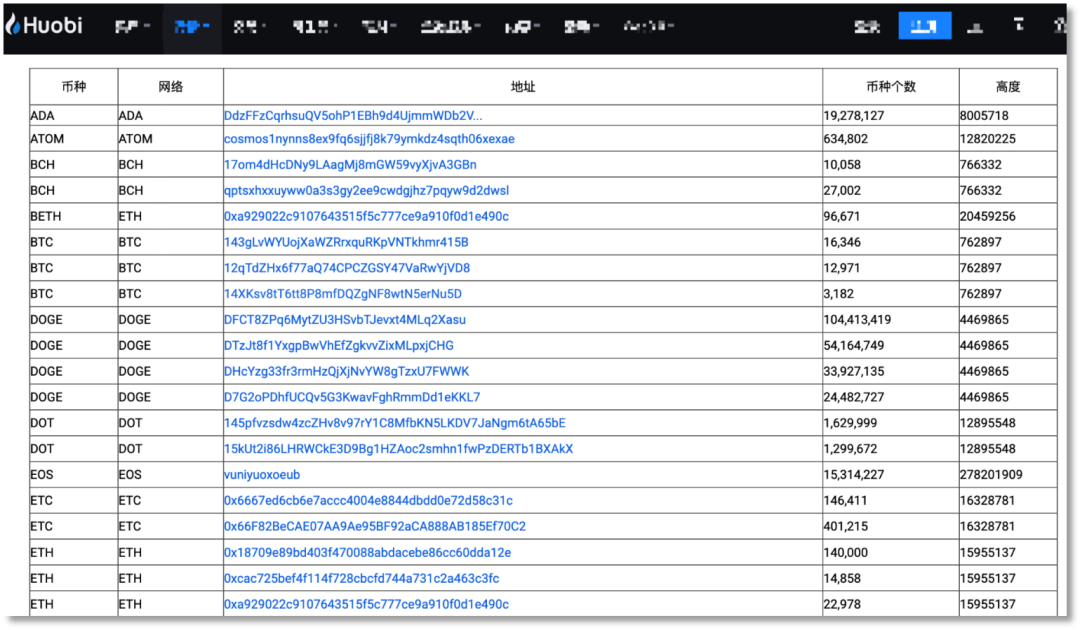Click the 地址 column header
This screenshot has width=1080, height=630.
[523, 87]
